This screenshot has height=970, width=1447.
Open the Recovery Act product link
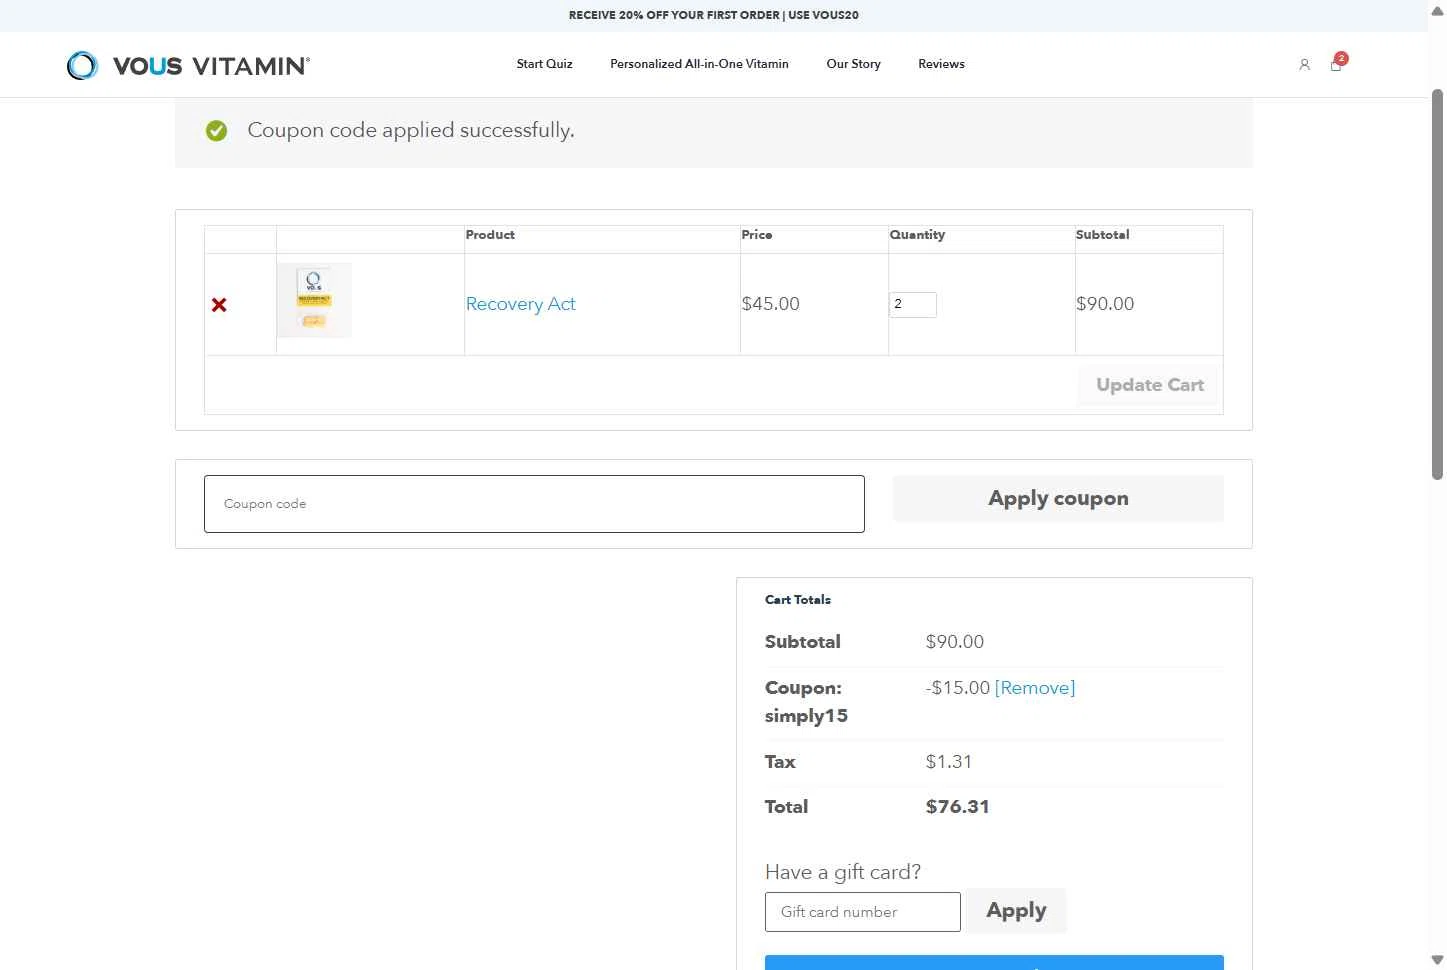[x=521, y=304]
